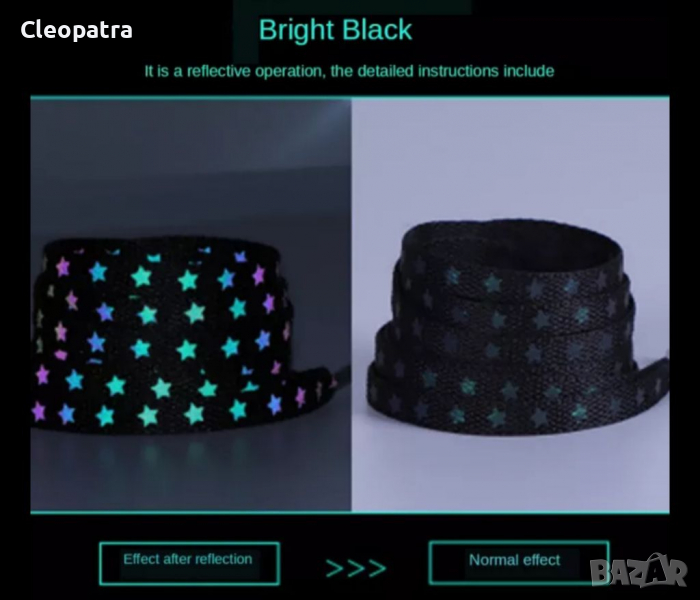Open the glowing reflective shoelace photo
Viewport: 700px width, 600px height.
tap(191, 305)
